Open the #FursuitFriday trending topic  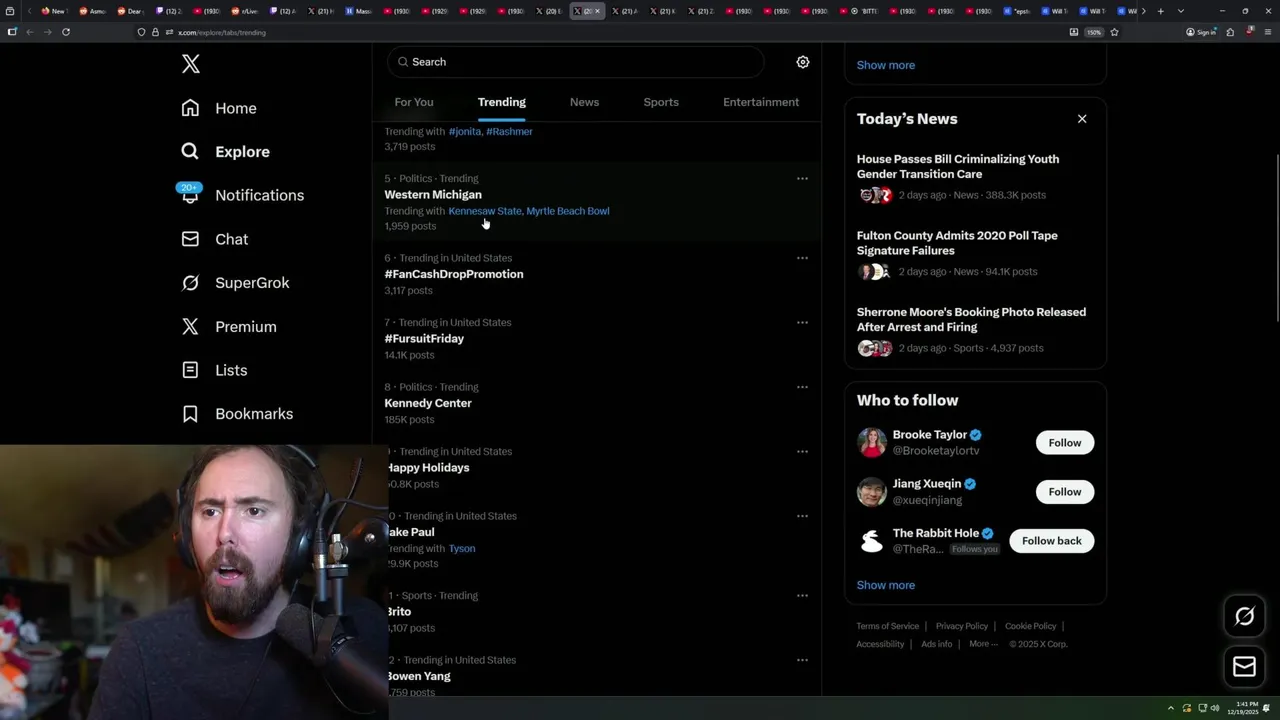(x=424, y=339)
